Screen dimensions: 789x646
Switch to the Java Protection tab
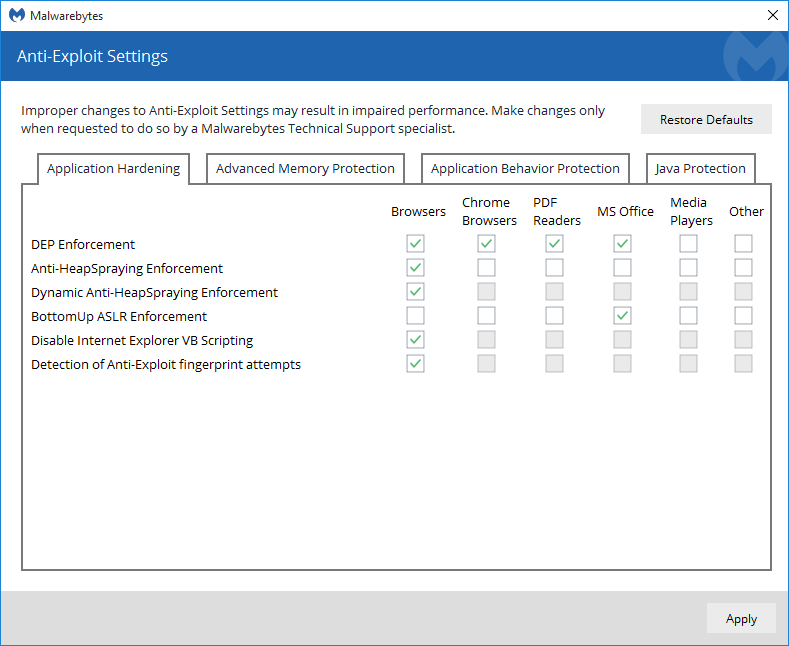coord(700,169)
